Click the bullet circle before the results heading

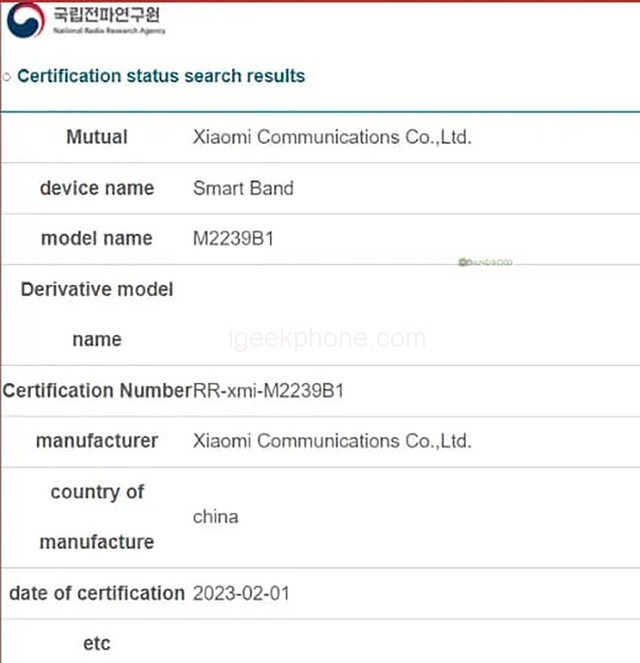coord(7,76)
